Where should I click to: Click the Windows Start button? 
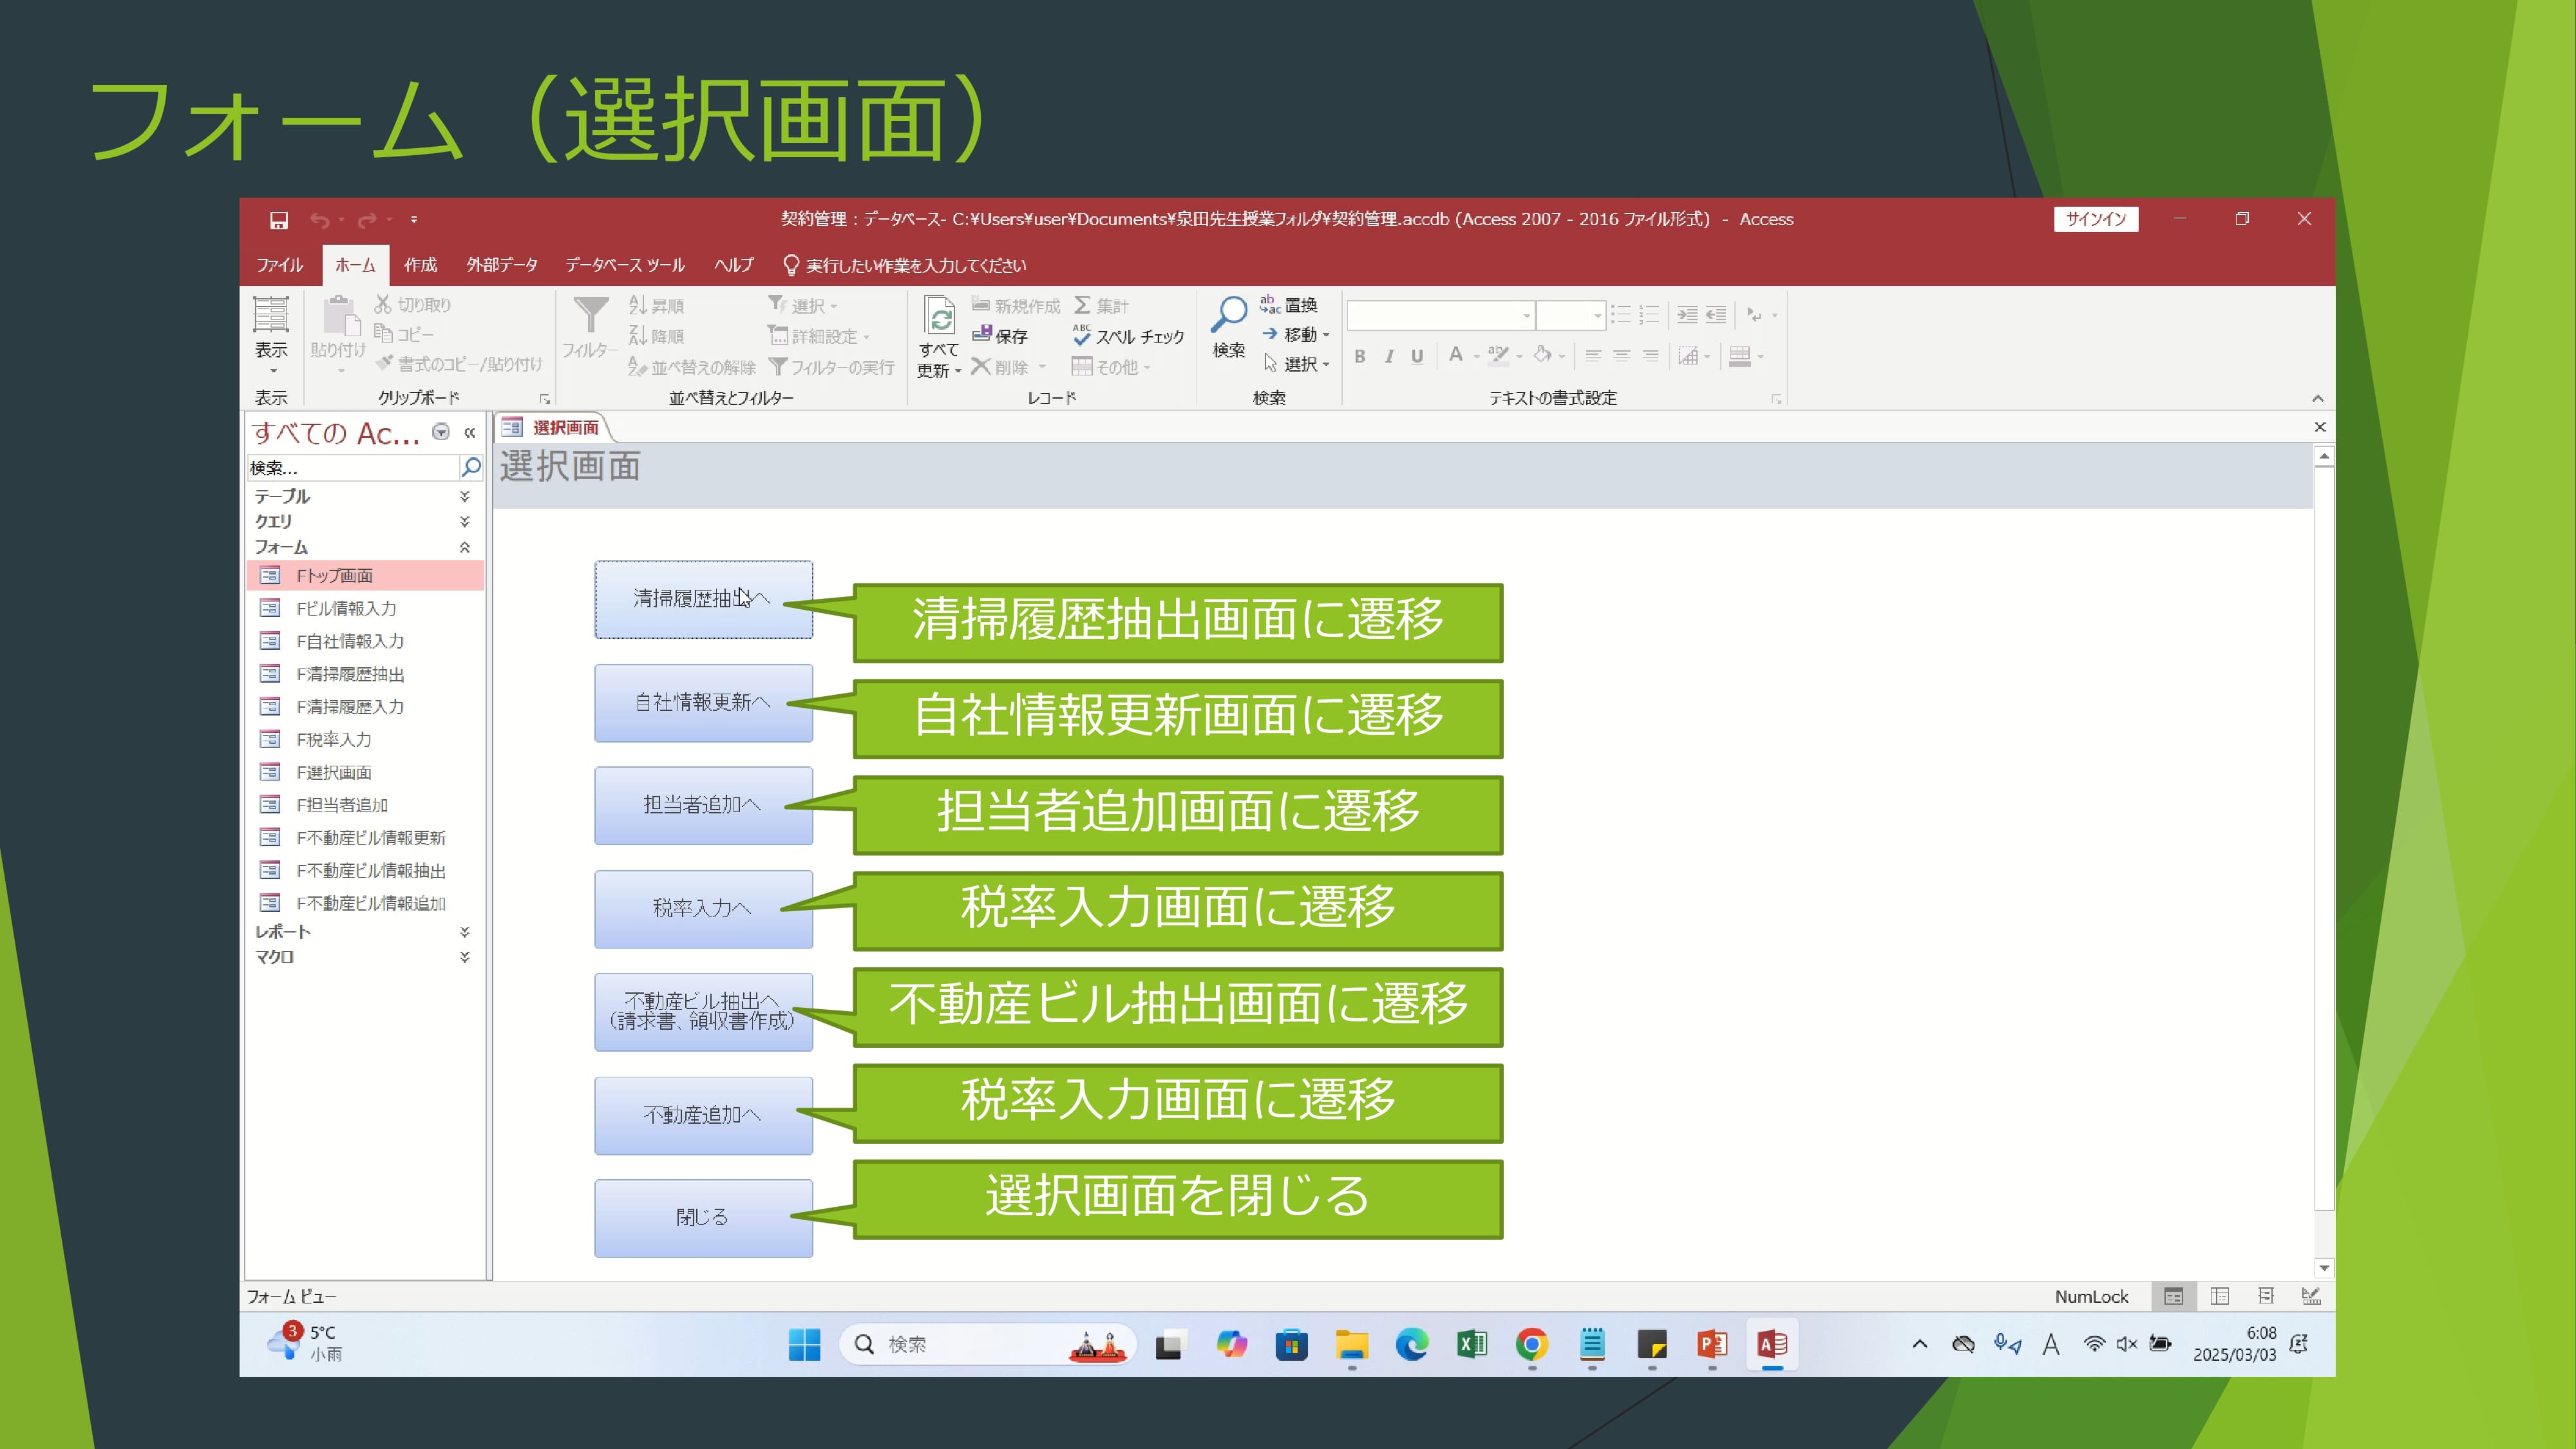click(804, 1344)
